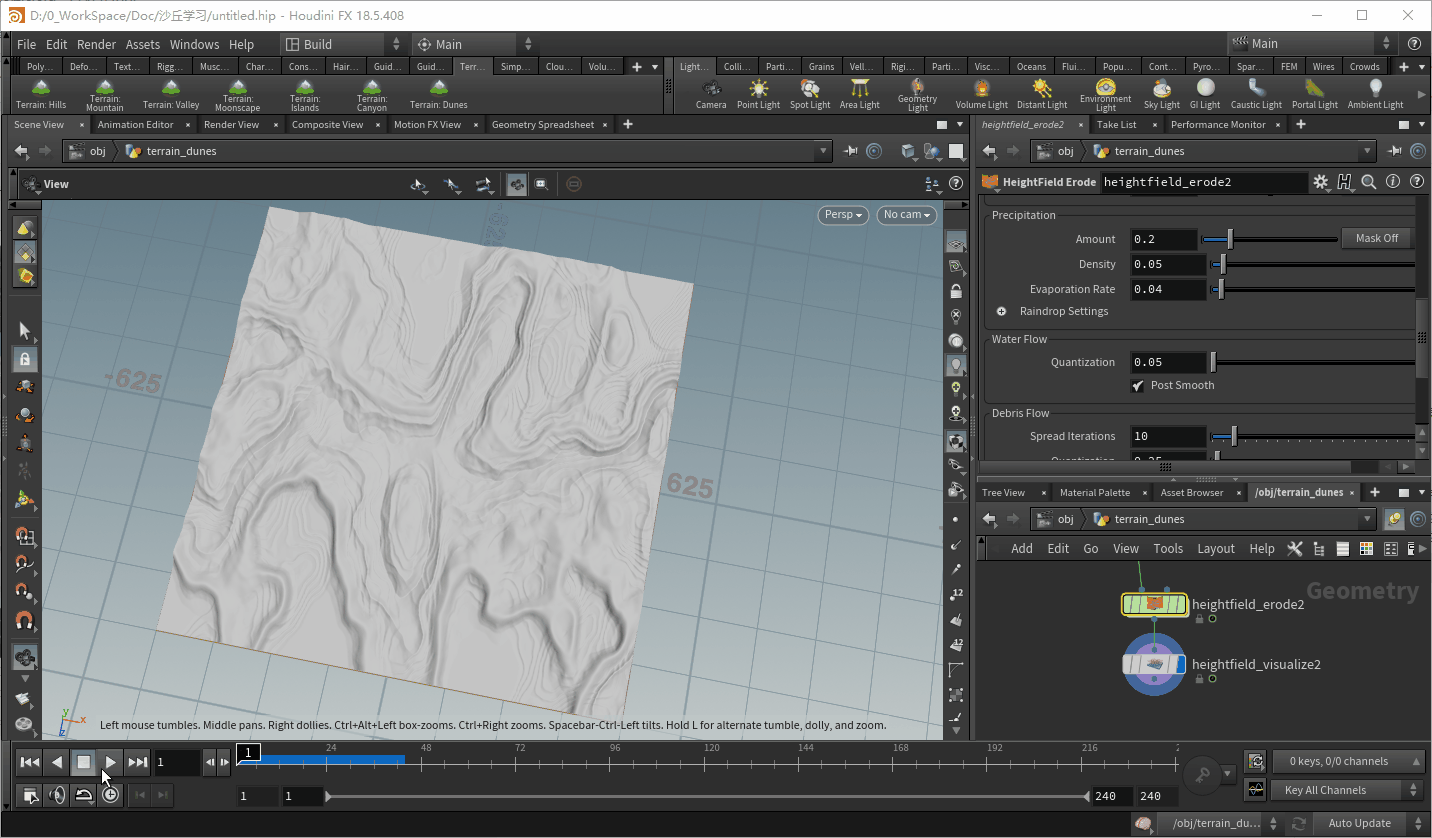Open the Build desktop dropdown
Image resolution: width=1432 pixels, height=838 pixels.
tap(343, 44)
